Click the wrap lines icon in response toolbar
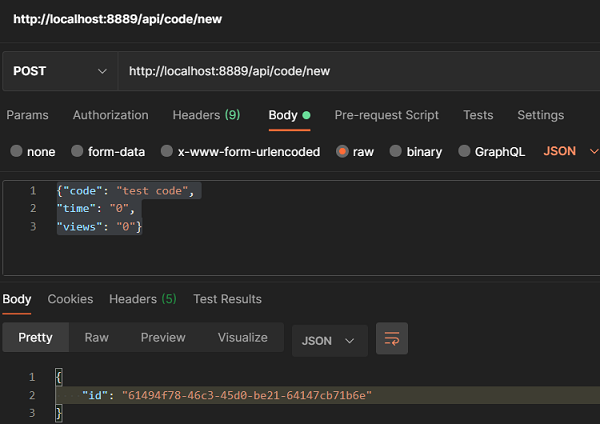 [392, 339]
